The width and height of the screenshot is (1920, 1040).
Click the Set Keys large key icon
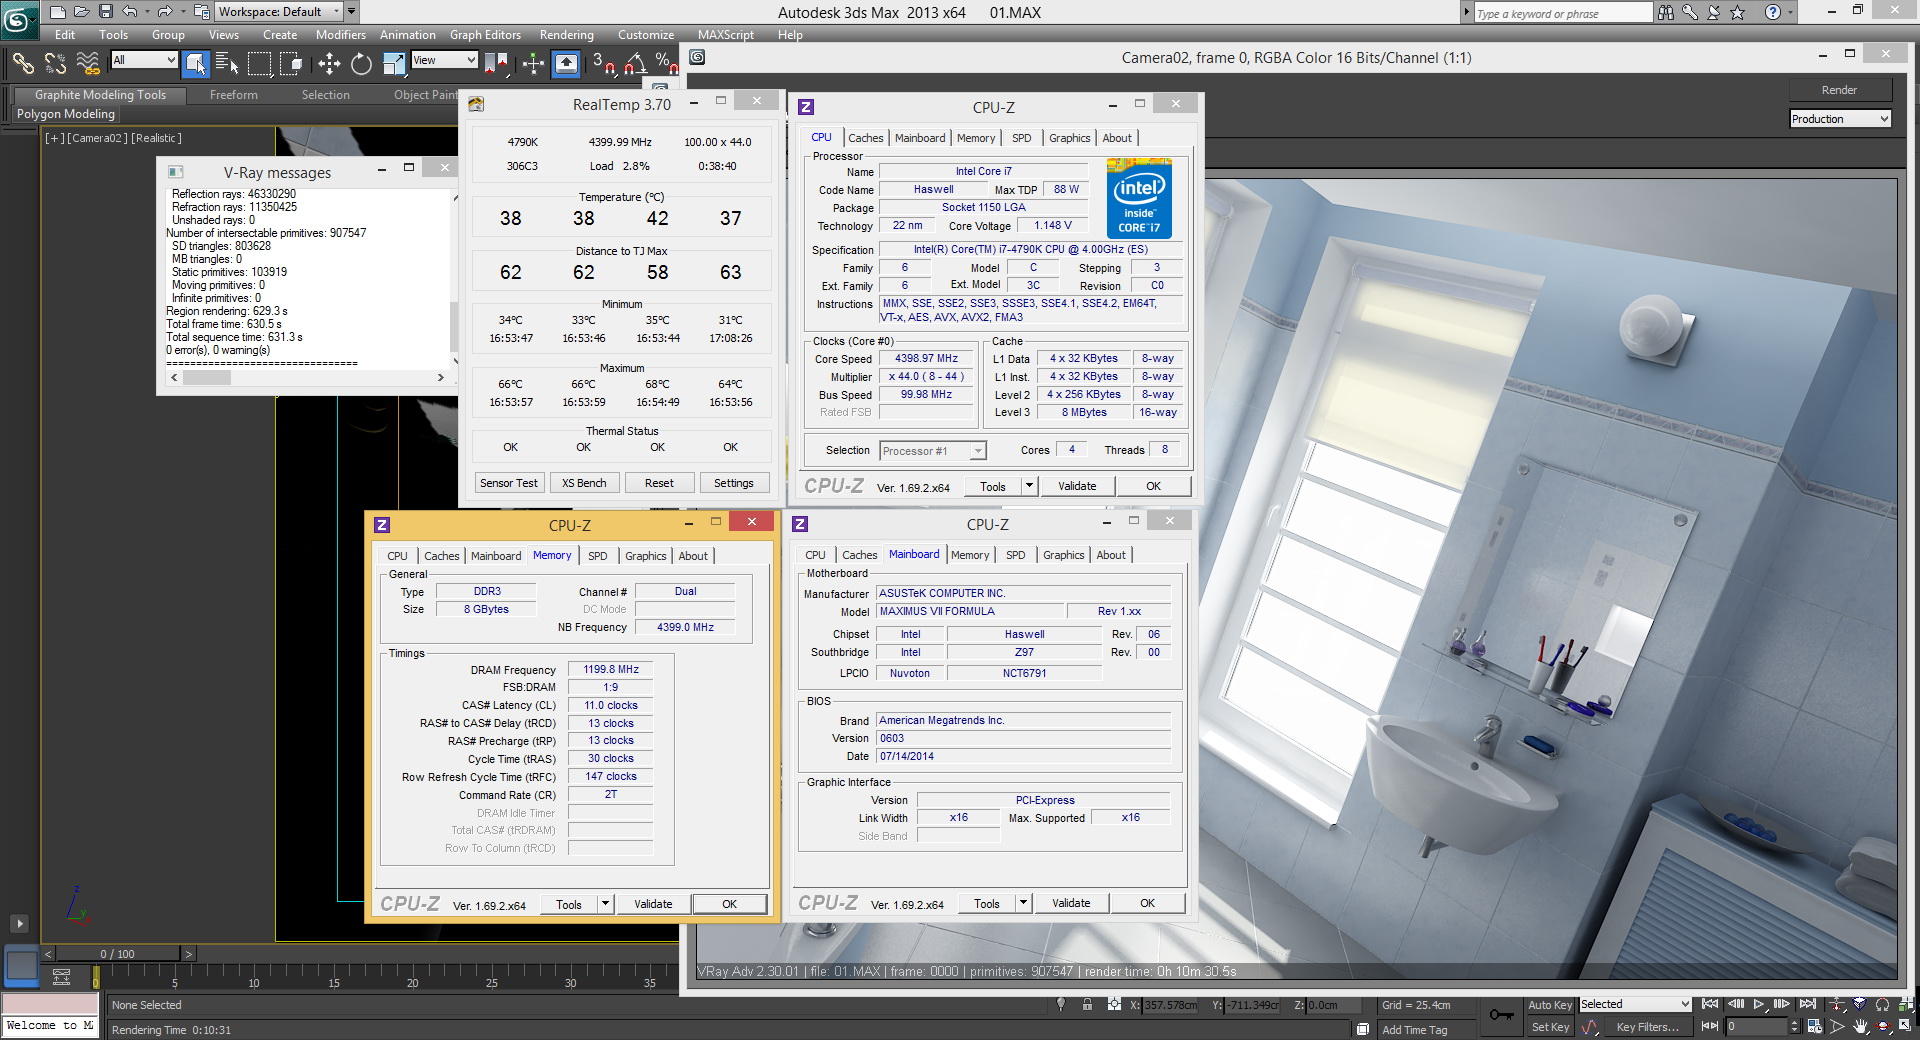click(1502, 1015)
